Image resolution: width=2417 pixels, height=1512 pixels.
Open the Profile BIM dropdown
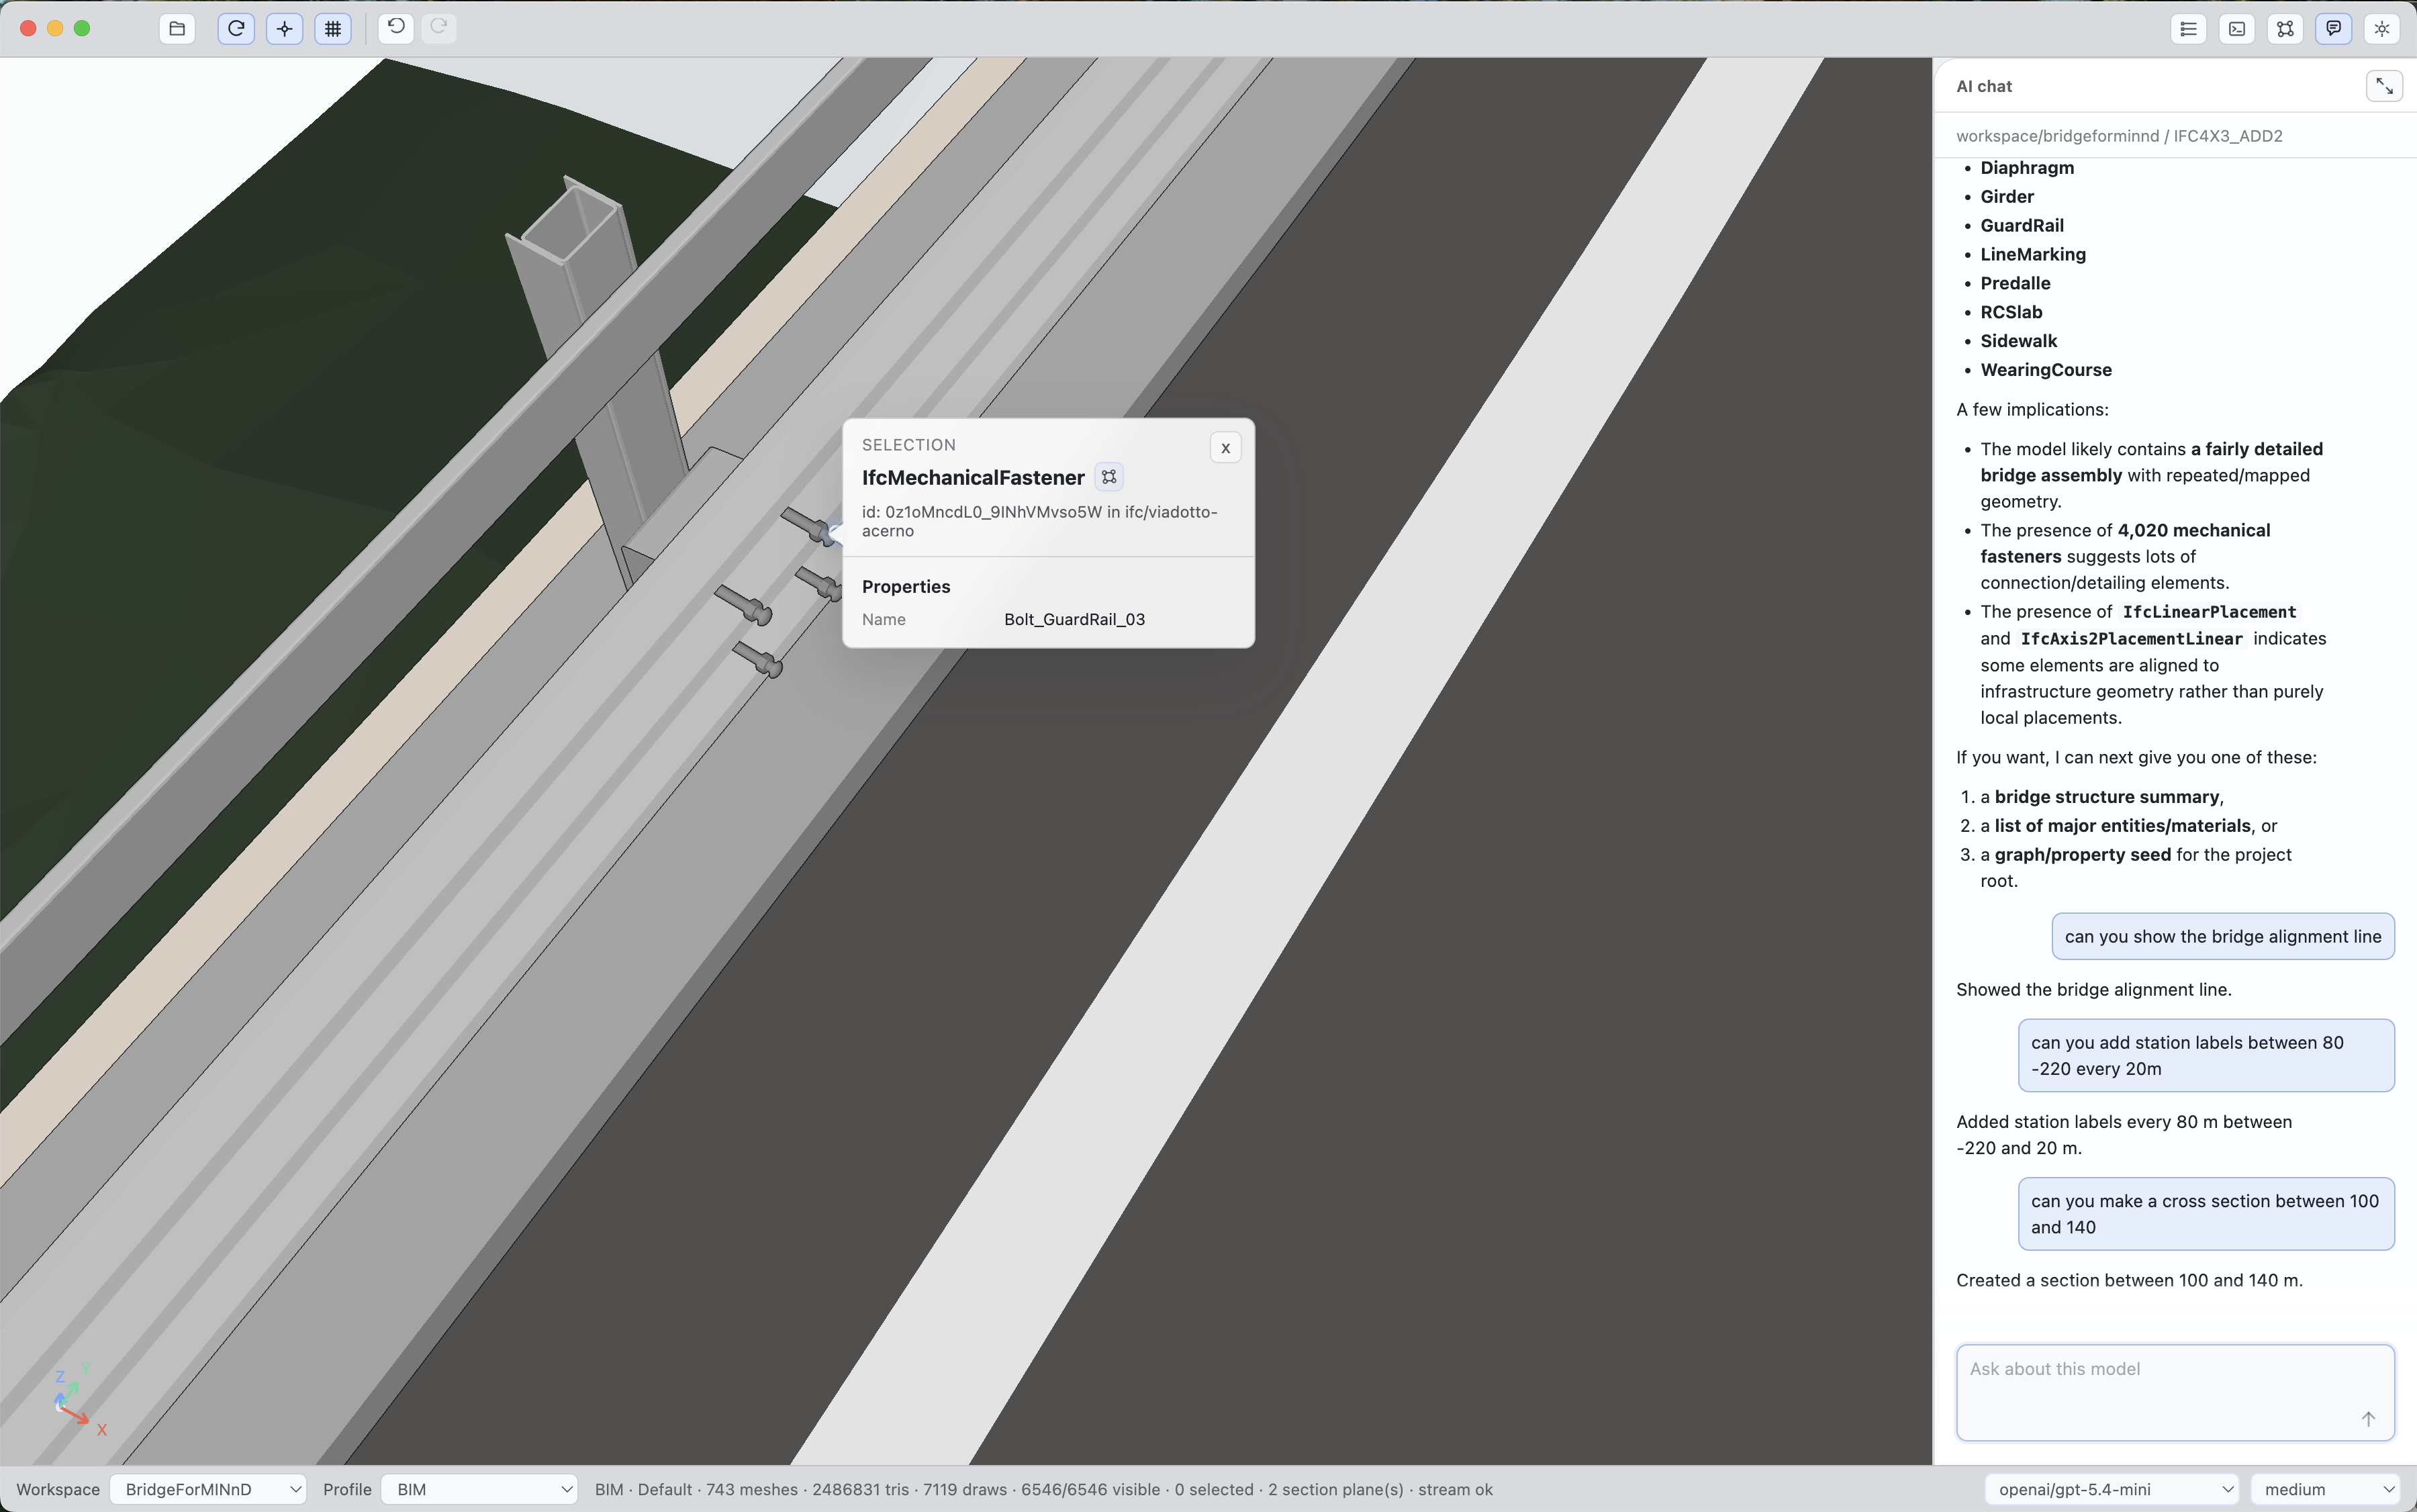pyautogui.click(x=479, y=1489)
